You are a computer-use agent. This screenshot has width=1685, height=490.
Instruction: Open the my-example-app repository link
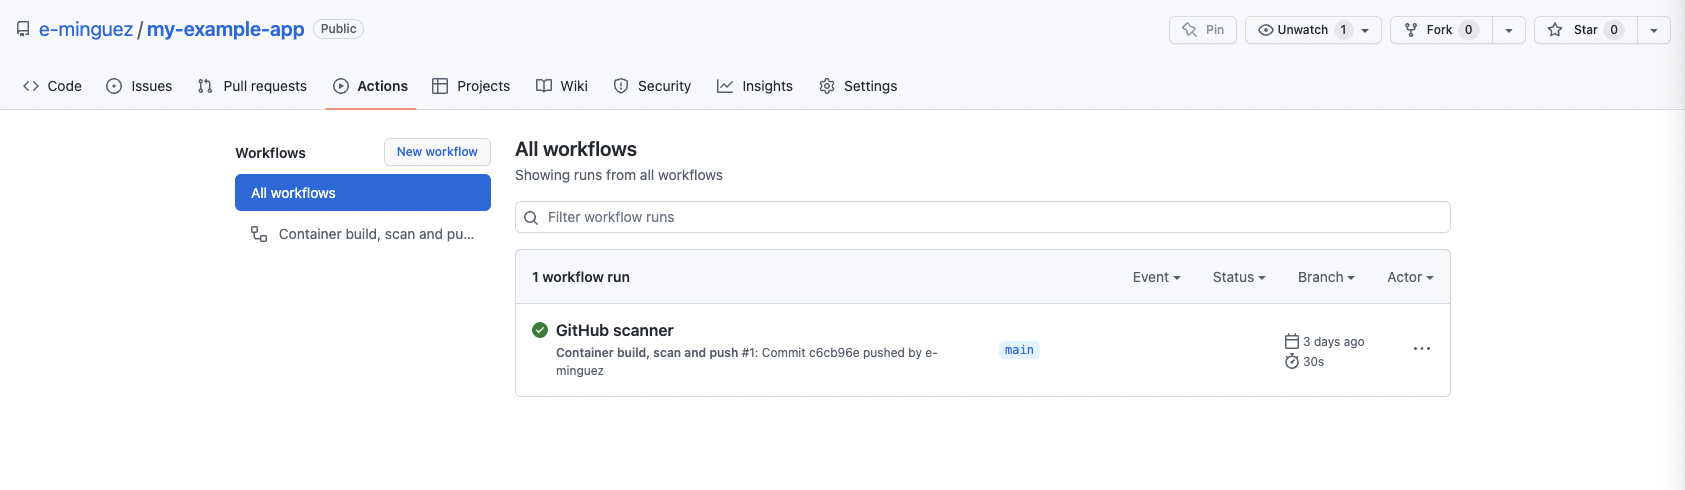point(226,29)
